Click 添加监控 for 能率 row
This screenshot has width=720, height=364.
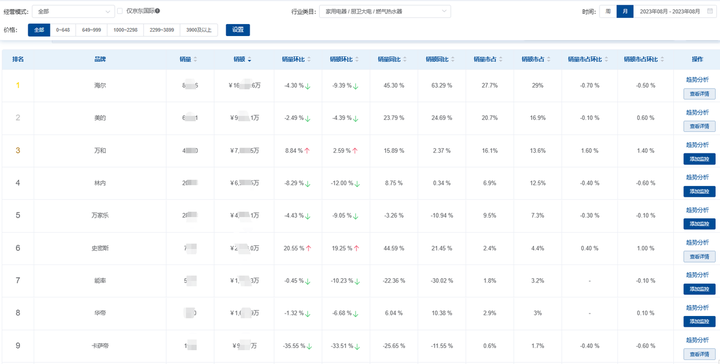point(699,289)
